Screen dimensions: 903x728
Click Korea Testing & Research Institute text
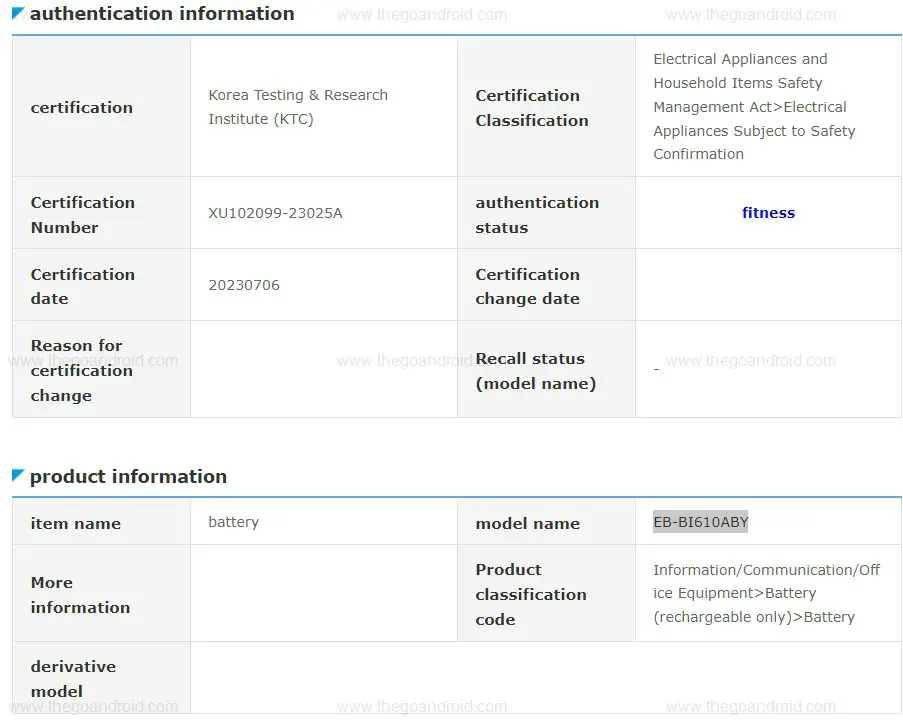(297, 107)
